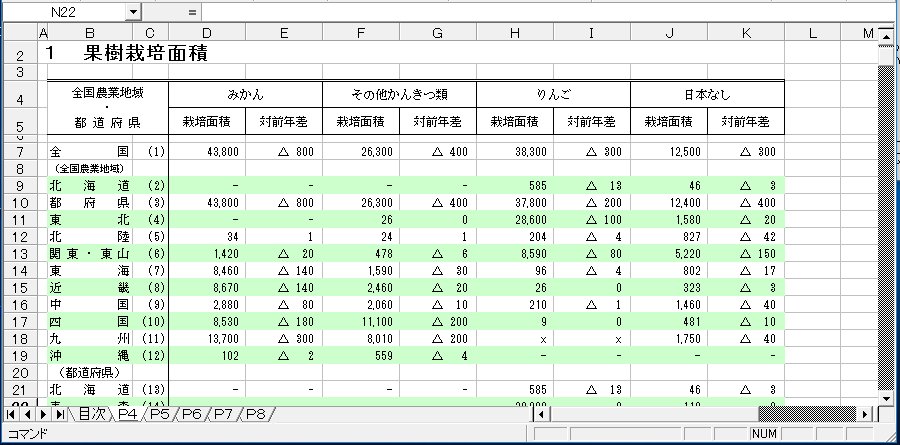Click the 全国農業地域 header cell
Image resolution: width=900 pixels, height=445 pixels.
point(107,108)
